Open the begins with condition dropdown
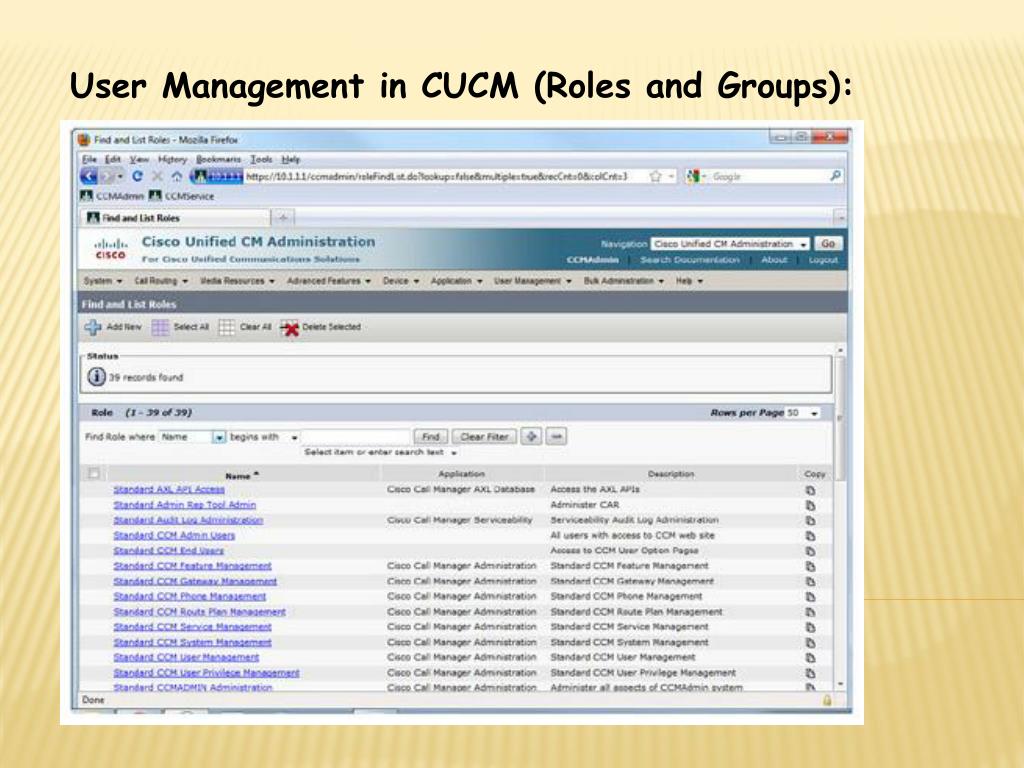 pos(264,437)
